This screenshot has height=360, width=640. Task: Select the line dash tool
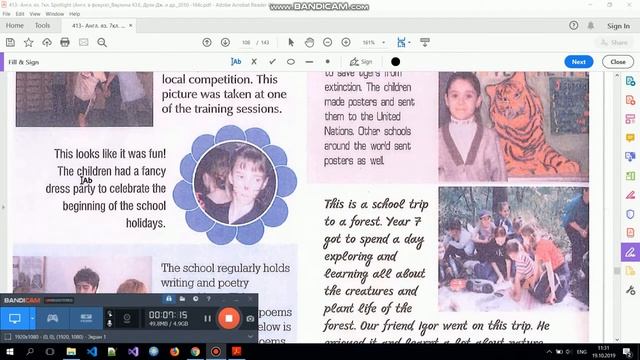click(309, 62)
